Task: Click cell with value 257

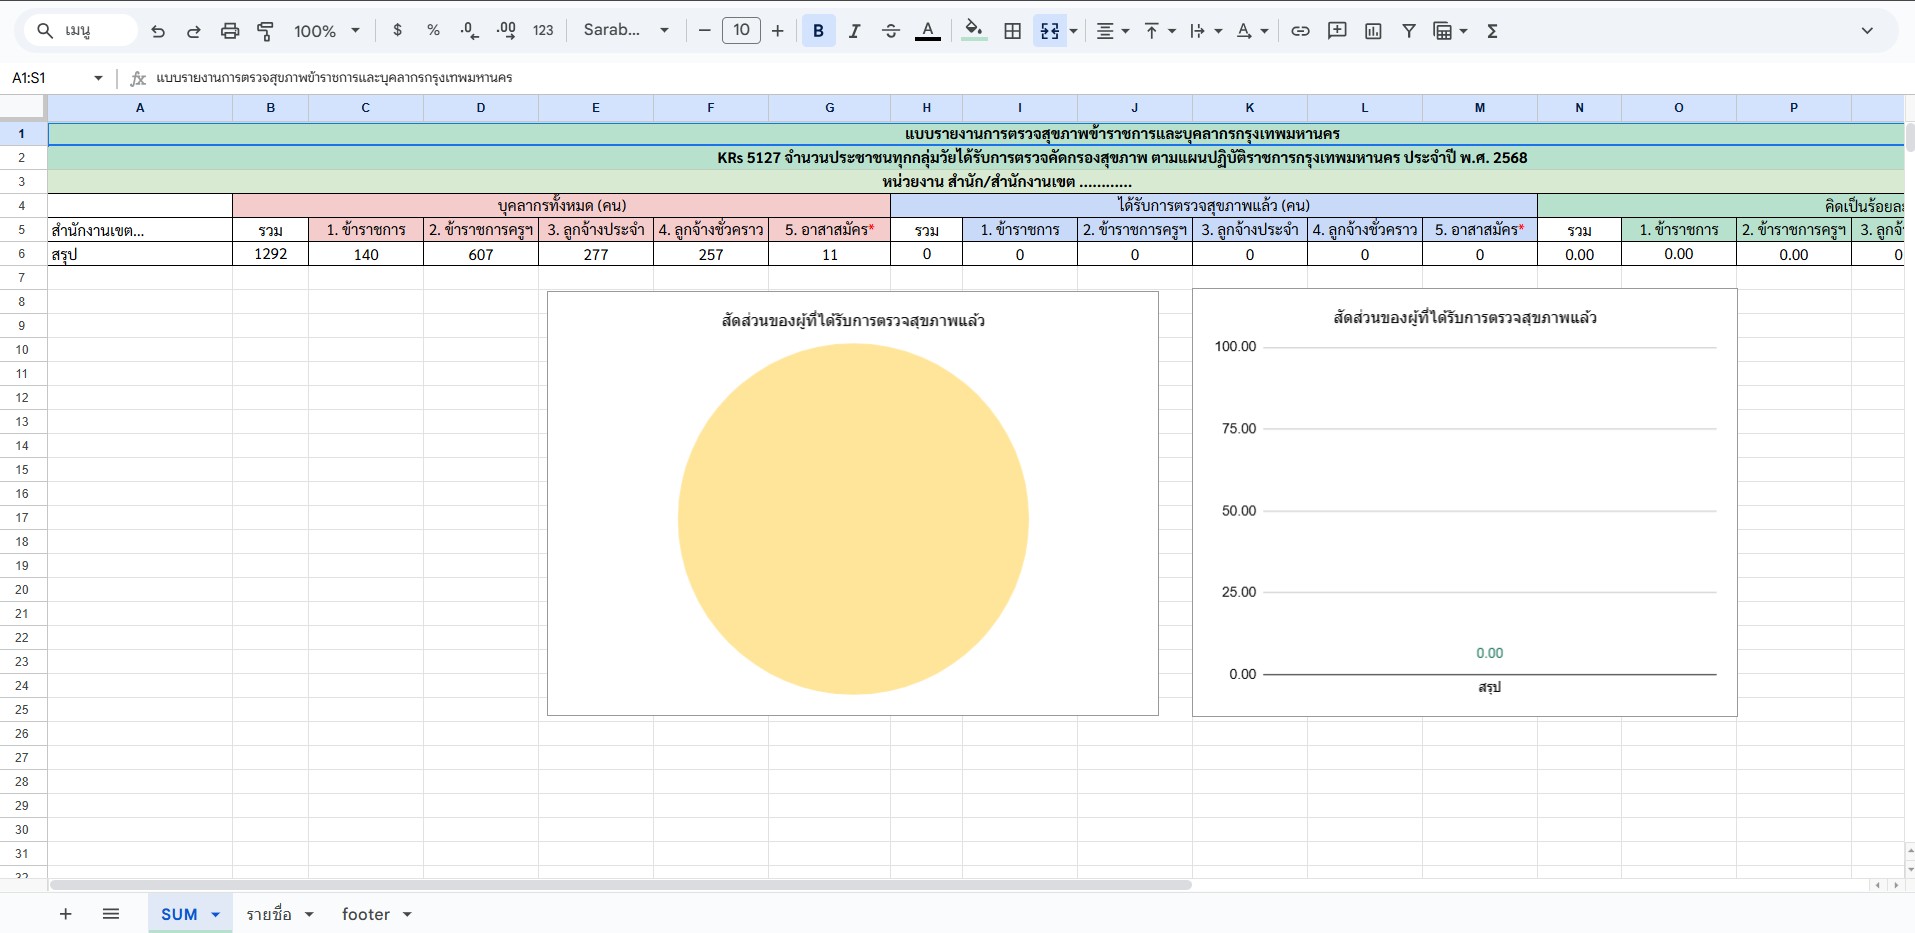Action: (x=711, y=254)
